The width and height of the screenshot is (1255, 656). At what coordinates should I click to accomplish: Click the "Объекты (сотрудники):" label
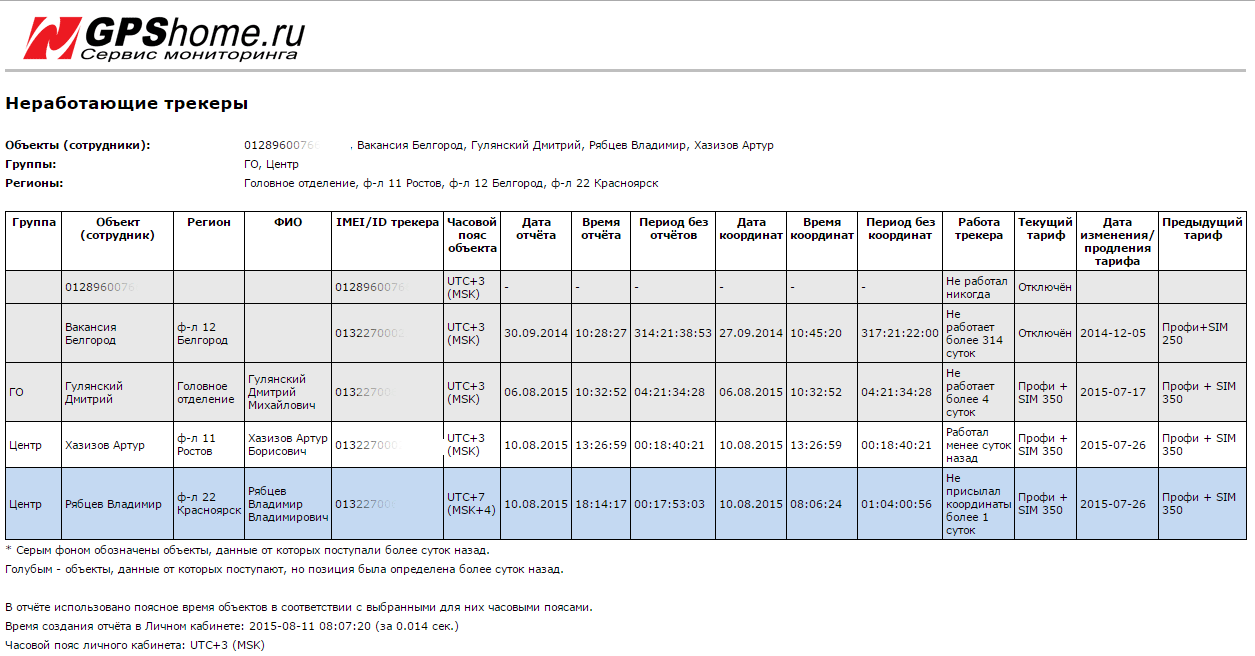(78, 145)
